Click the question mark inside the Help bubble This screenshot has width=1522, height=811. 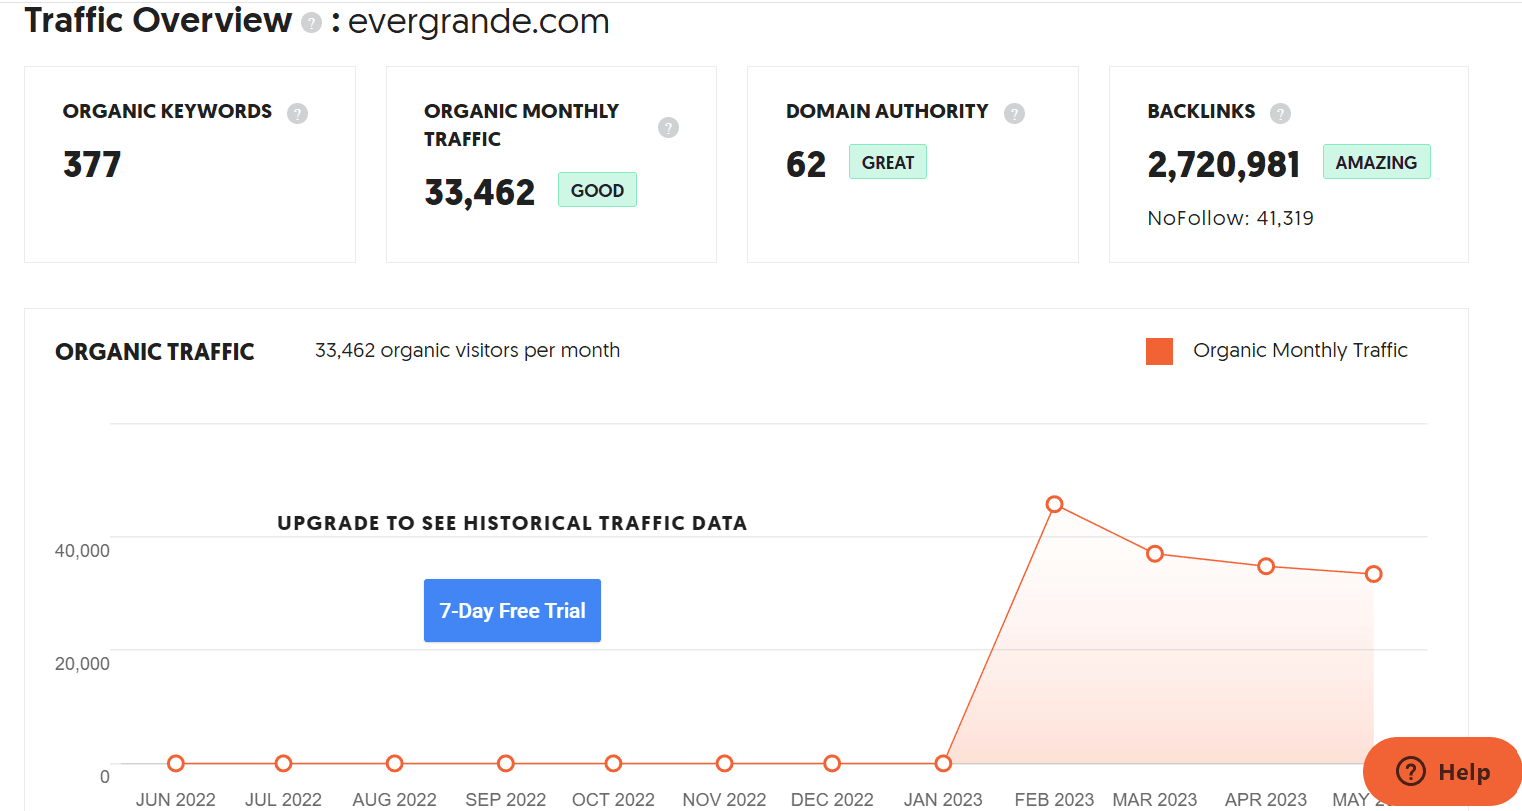click(x=1410, y=772)
